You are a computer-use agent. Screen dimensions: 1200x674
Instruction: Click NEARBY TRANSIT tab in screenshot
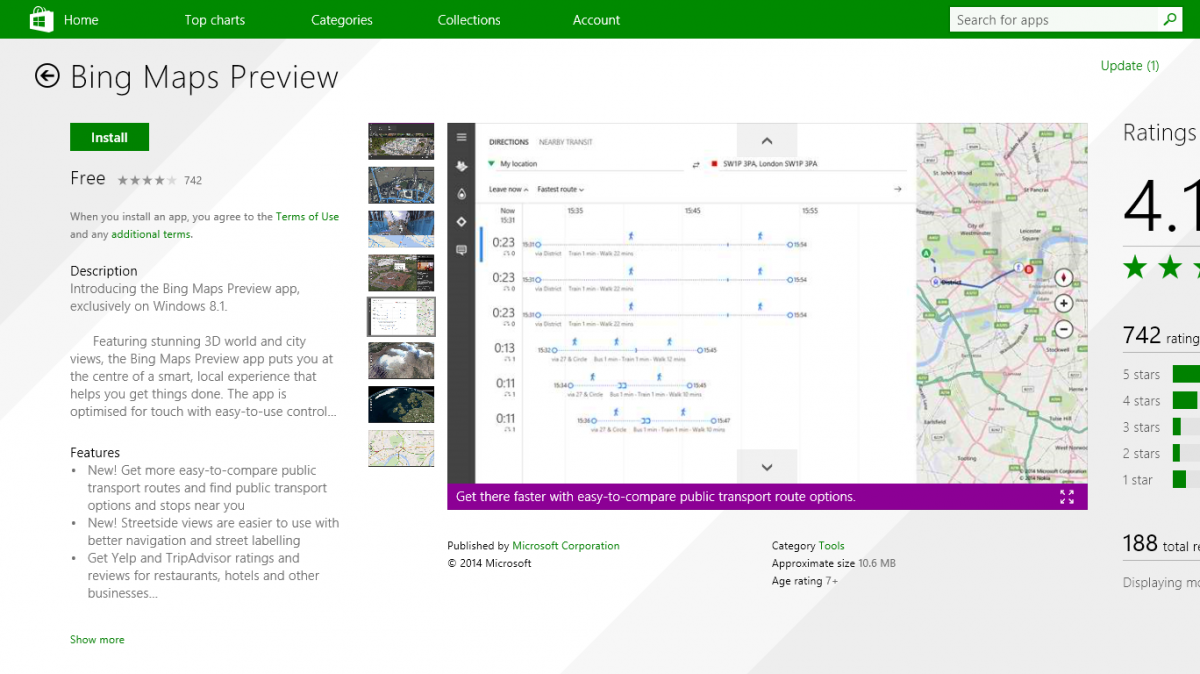[x=566, y=142]
